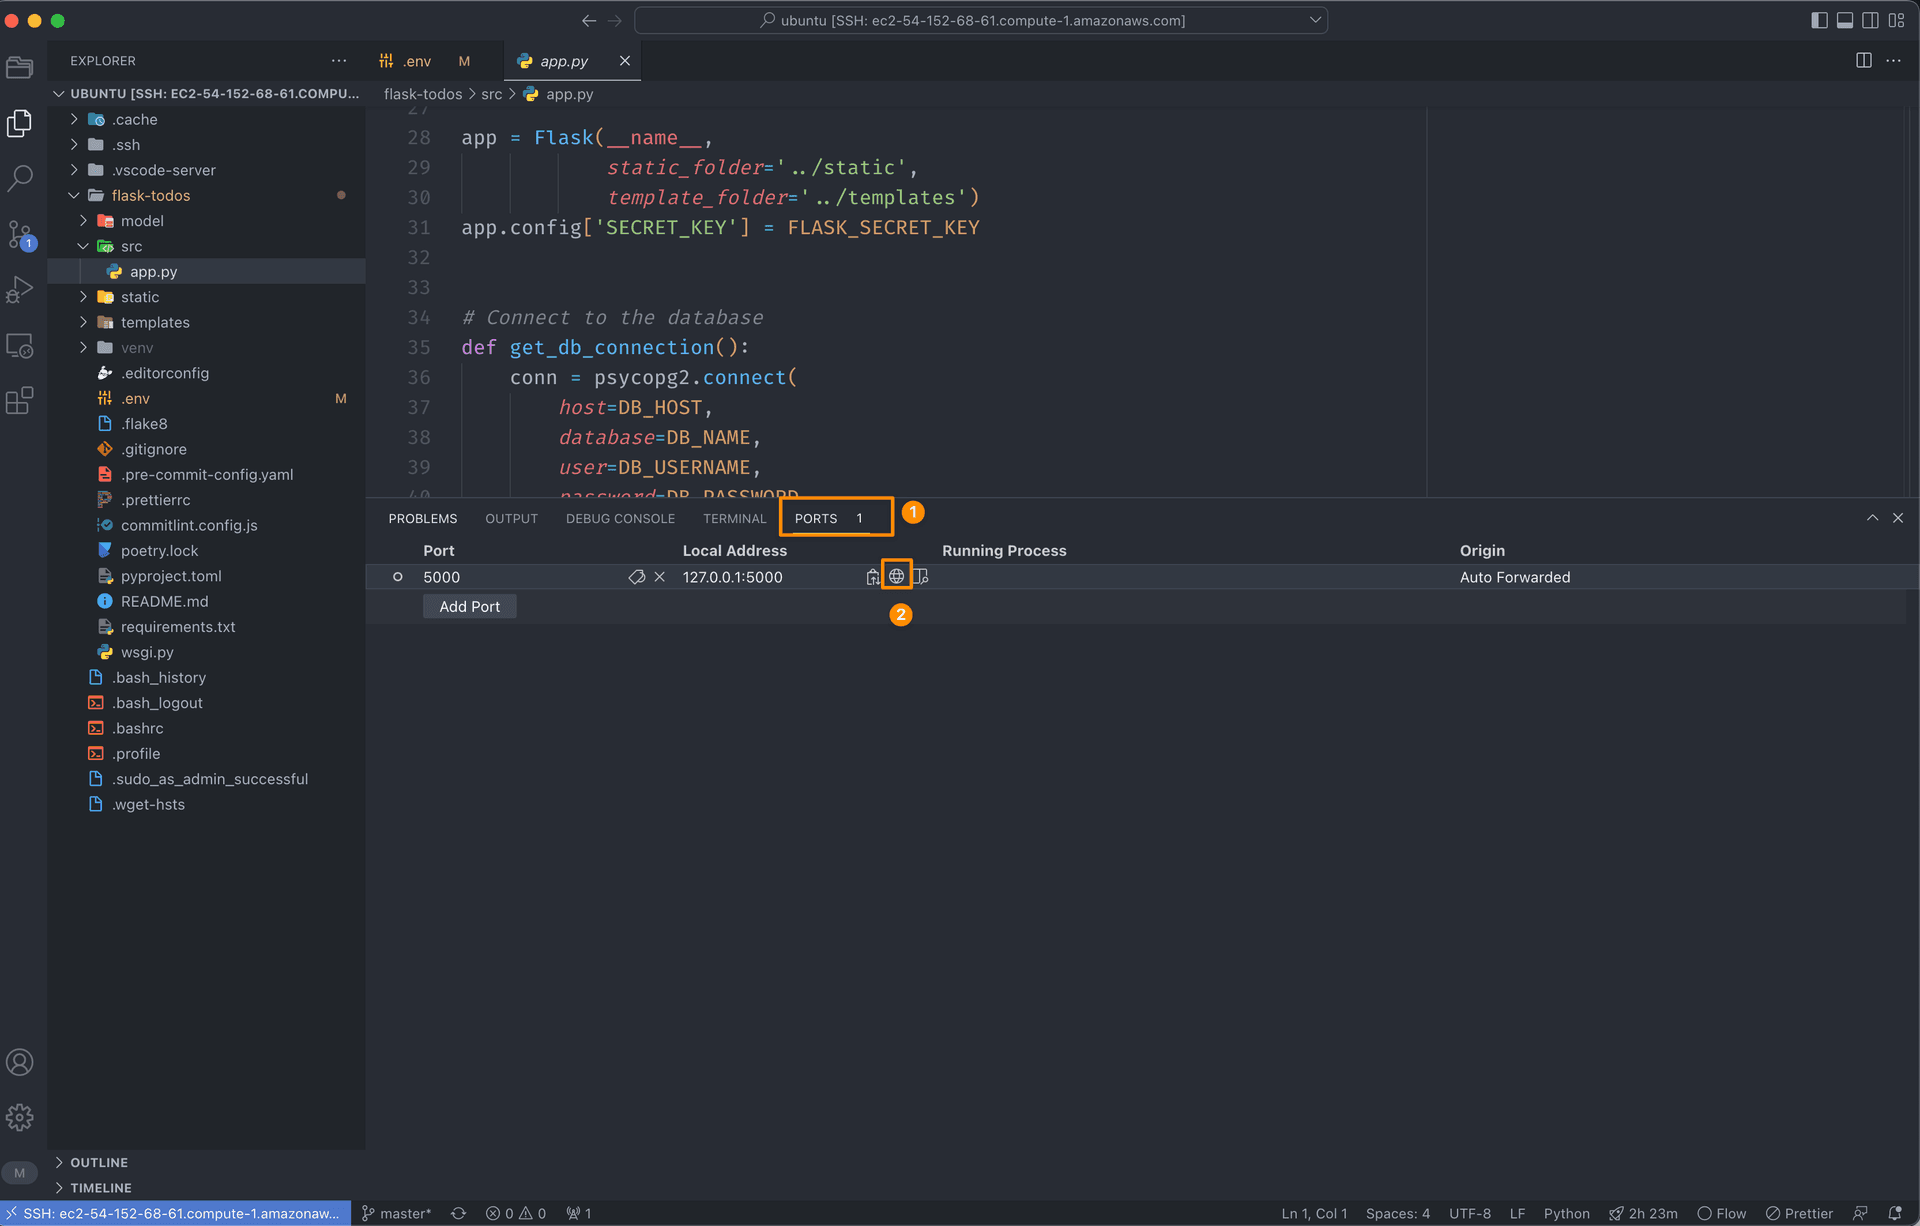Click the split editor right icon

pyautogui.click(x=1864, y=61)
